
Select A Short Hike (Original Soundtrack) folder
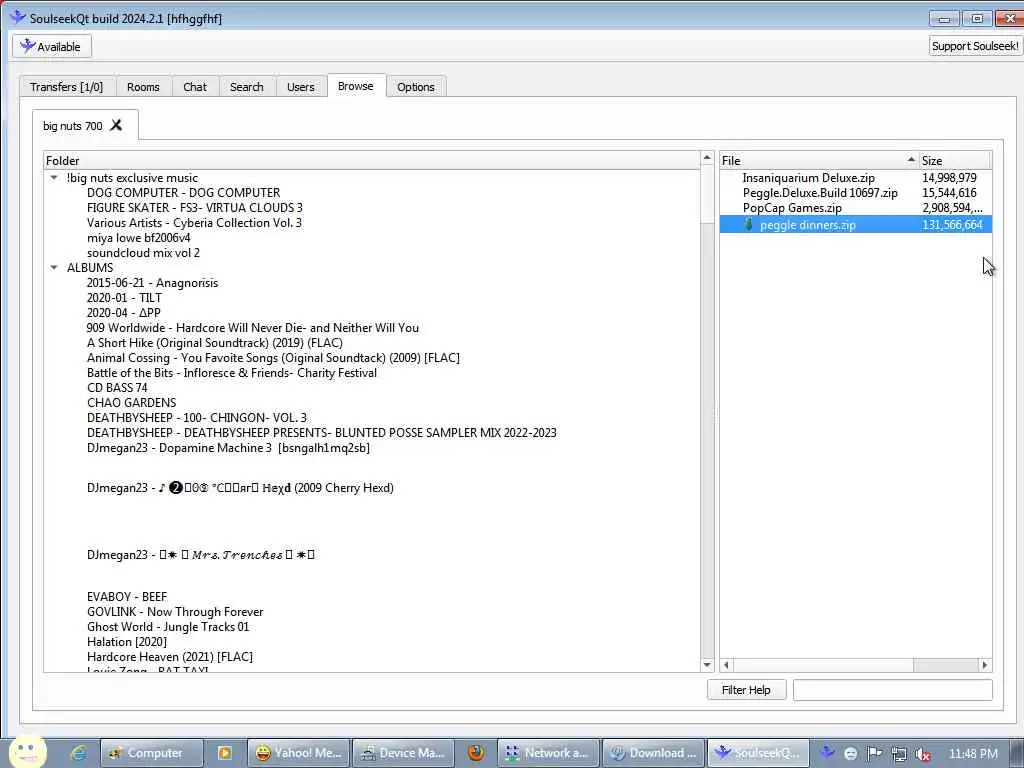214,343
